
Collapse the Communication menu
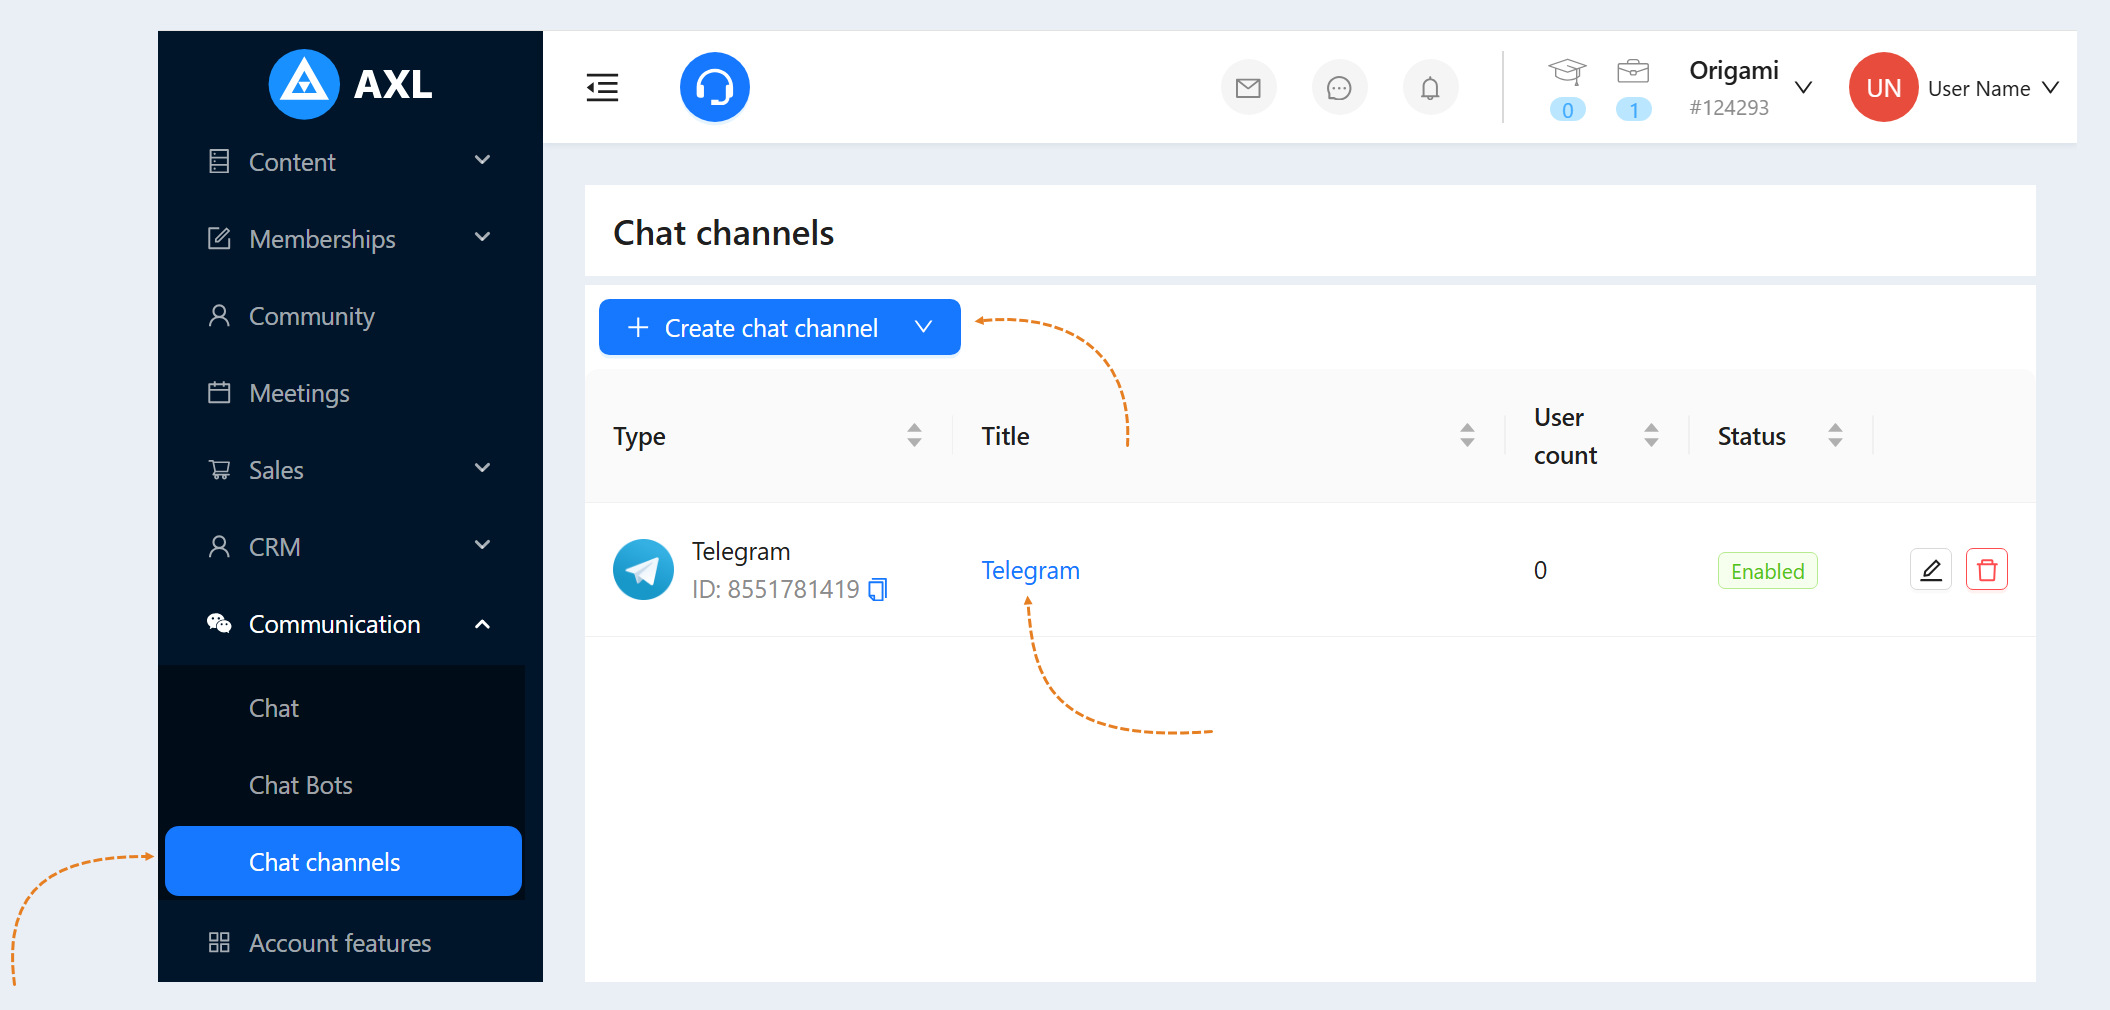tap(350, 624)
